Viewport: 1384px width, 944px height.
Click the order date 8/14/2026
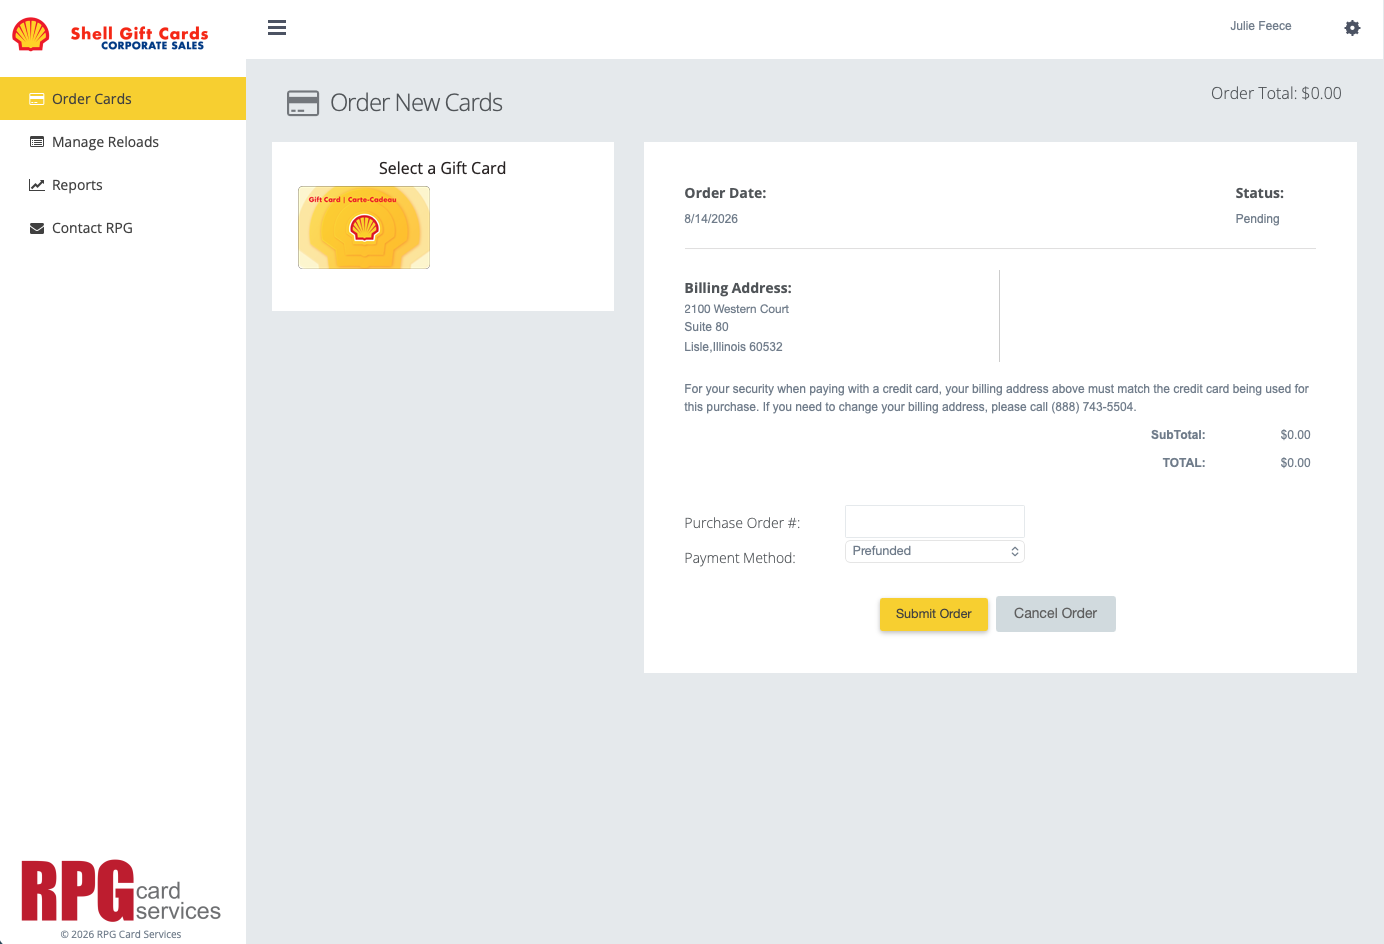pyautogui.click(x=711, y=219)
